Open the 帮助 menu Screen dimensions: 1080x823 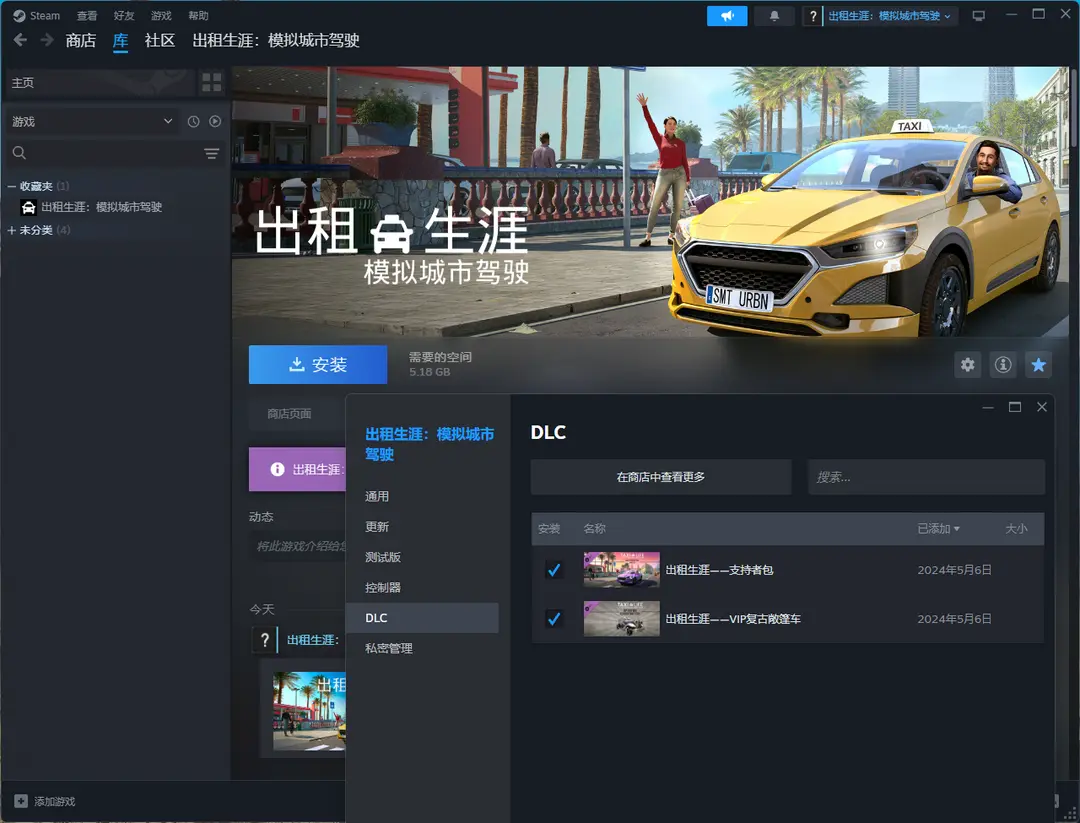pos(198,16)
